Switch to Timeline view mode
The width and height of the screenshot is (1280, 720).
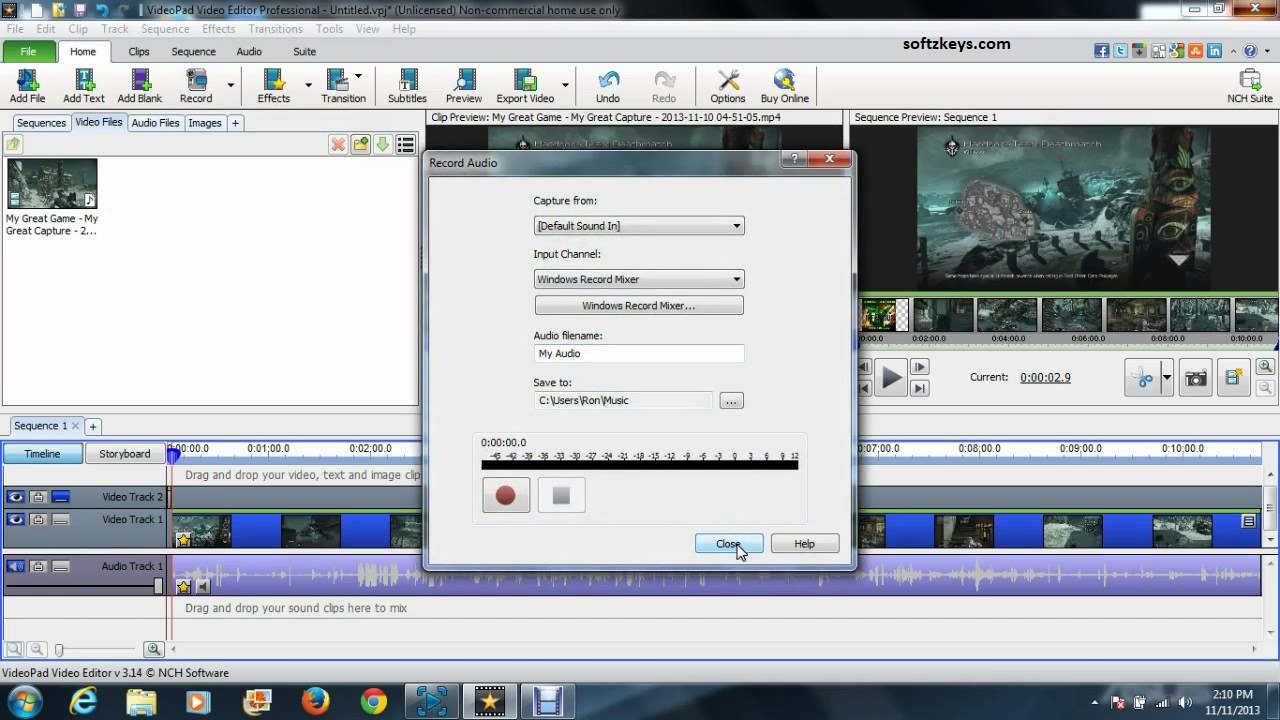(42, 453)
